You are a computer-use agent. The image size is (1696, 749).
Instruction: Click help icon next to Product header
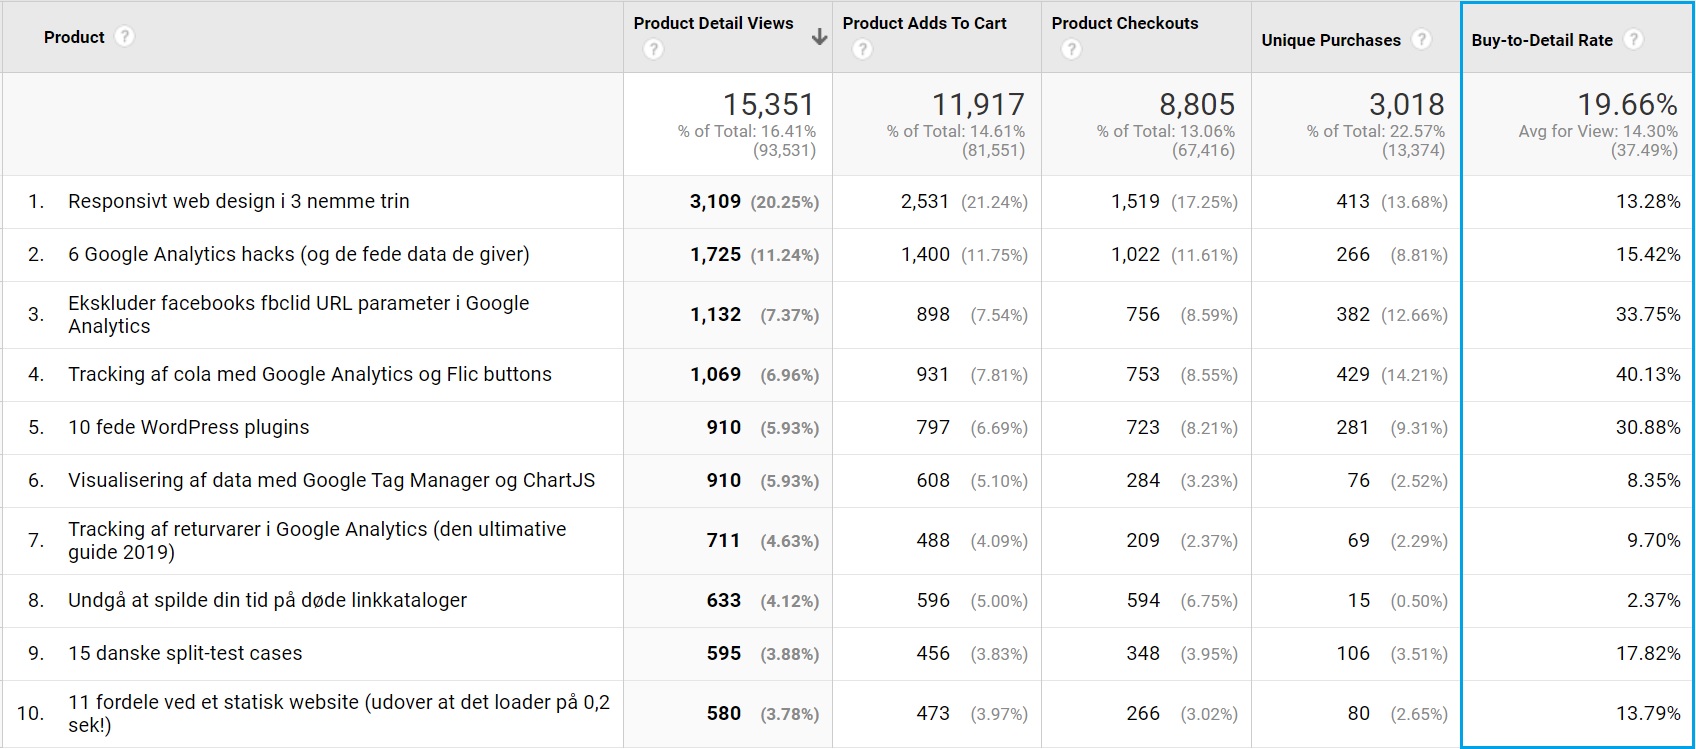point(124,37)
